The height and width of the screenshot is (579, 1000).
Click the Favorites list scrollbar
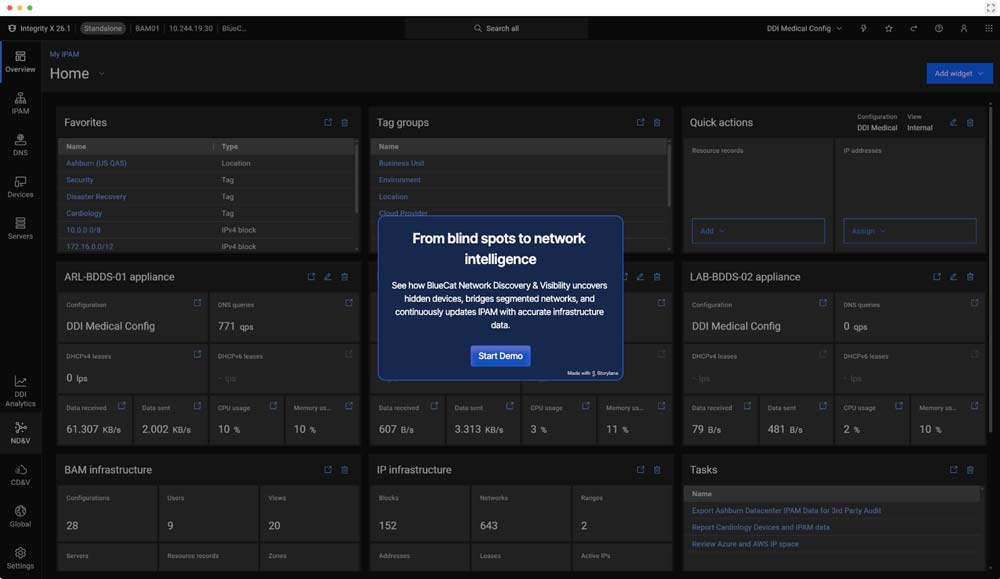pyautogui.click(x=356, y=177)
